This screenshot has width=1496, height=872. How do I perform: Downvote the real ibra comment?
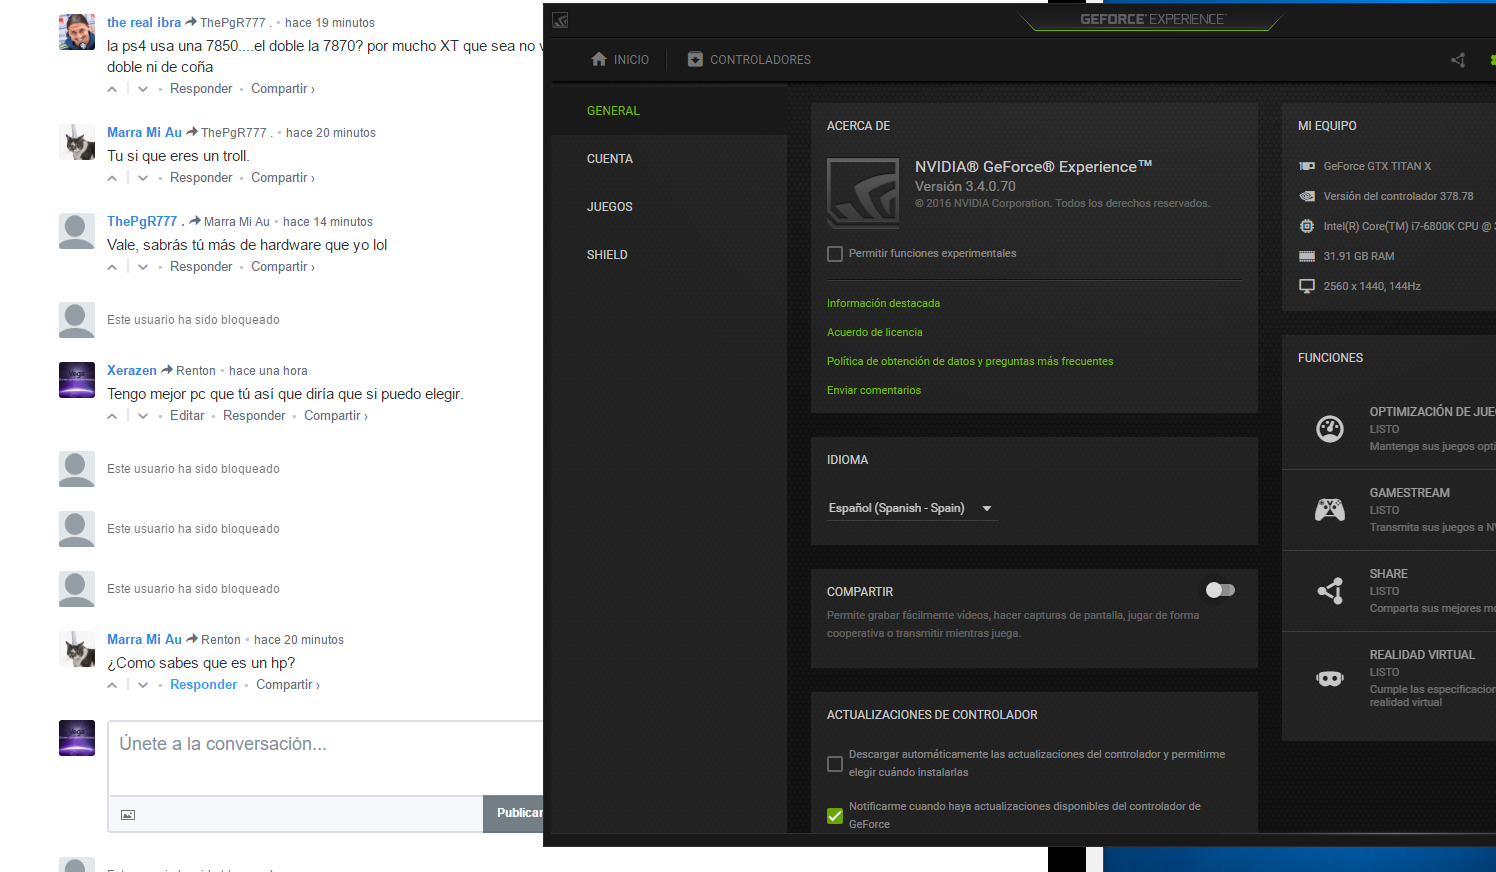143,89
